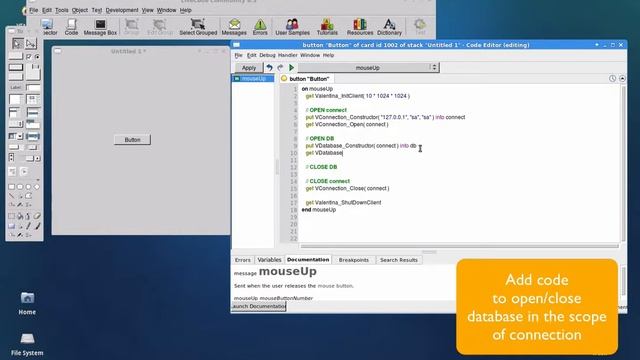The height and width of the screenshot is (360, 640).
Task: Switch to the Errors tab
Action: click(242, 260)
